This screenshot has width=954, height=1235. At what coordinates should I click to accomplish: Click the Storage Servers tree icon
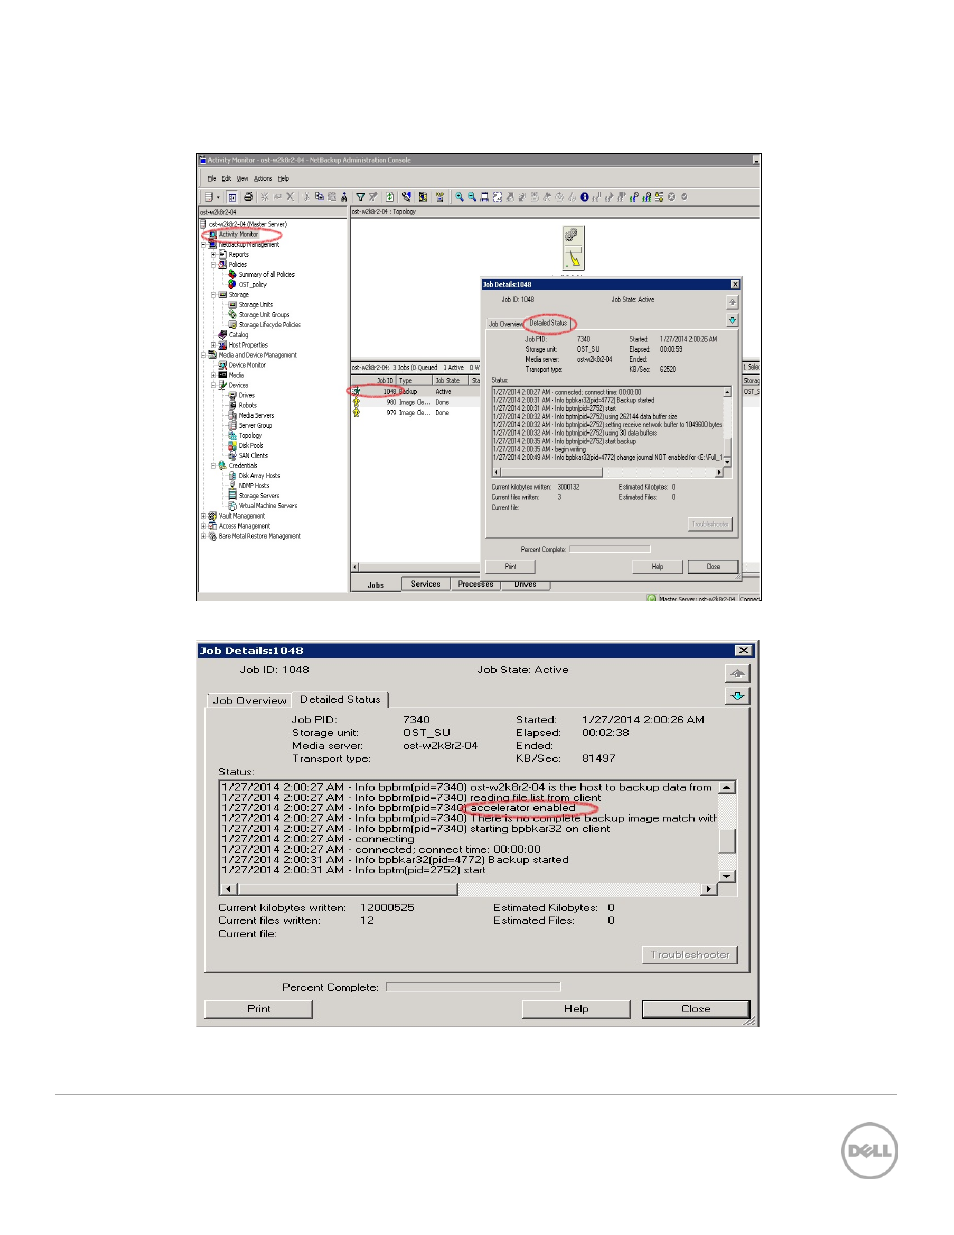(233, 496)
